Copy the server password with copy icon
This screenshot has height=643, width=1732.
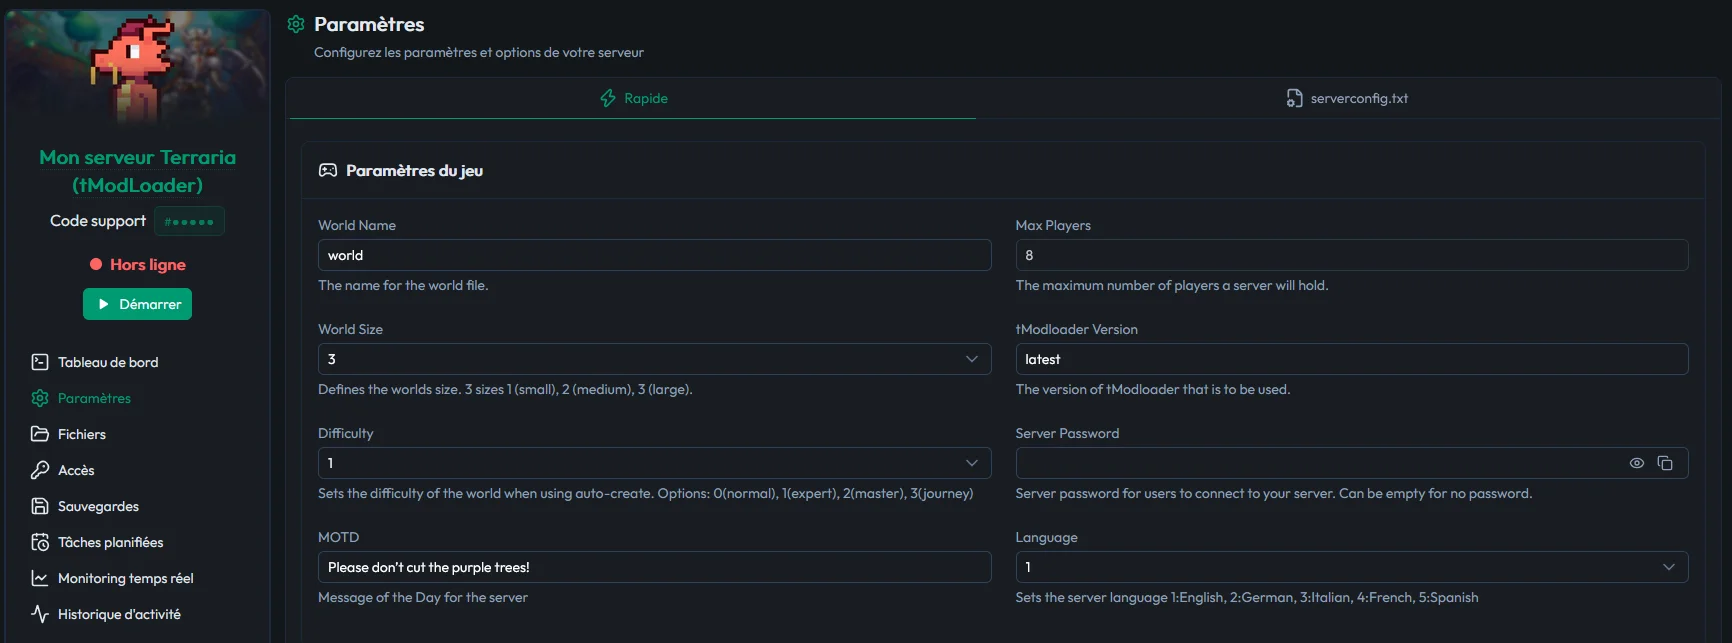[1665, 463]
